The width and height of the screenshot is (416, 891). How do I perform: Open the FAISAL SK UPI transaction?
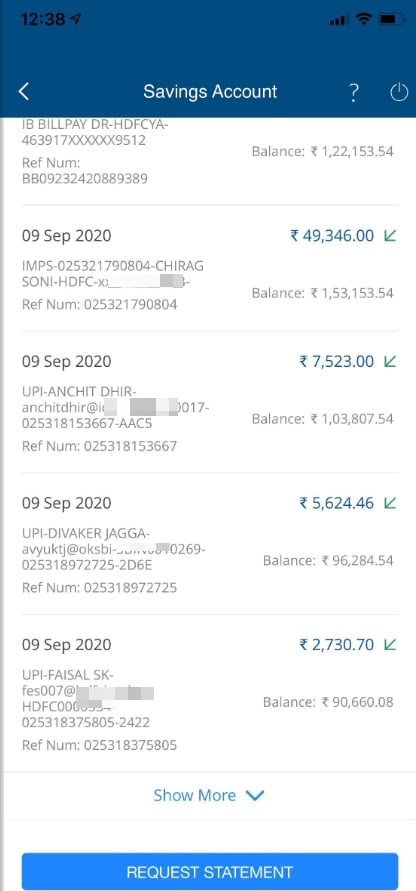pos(210,693)
